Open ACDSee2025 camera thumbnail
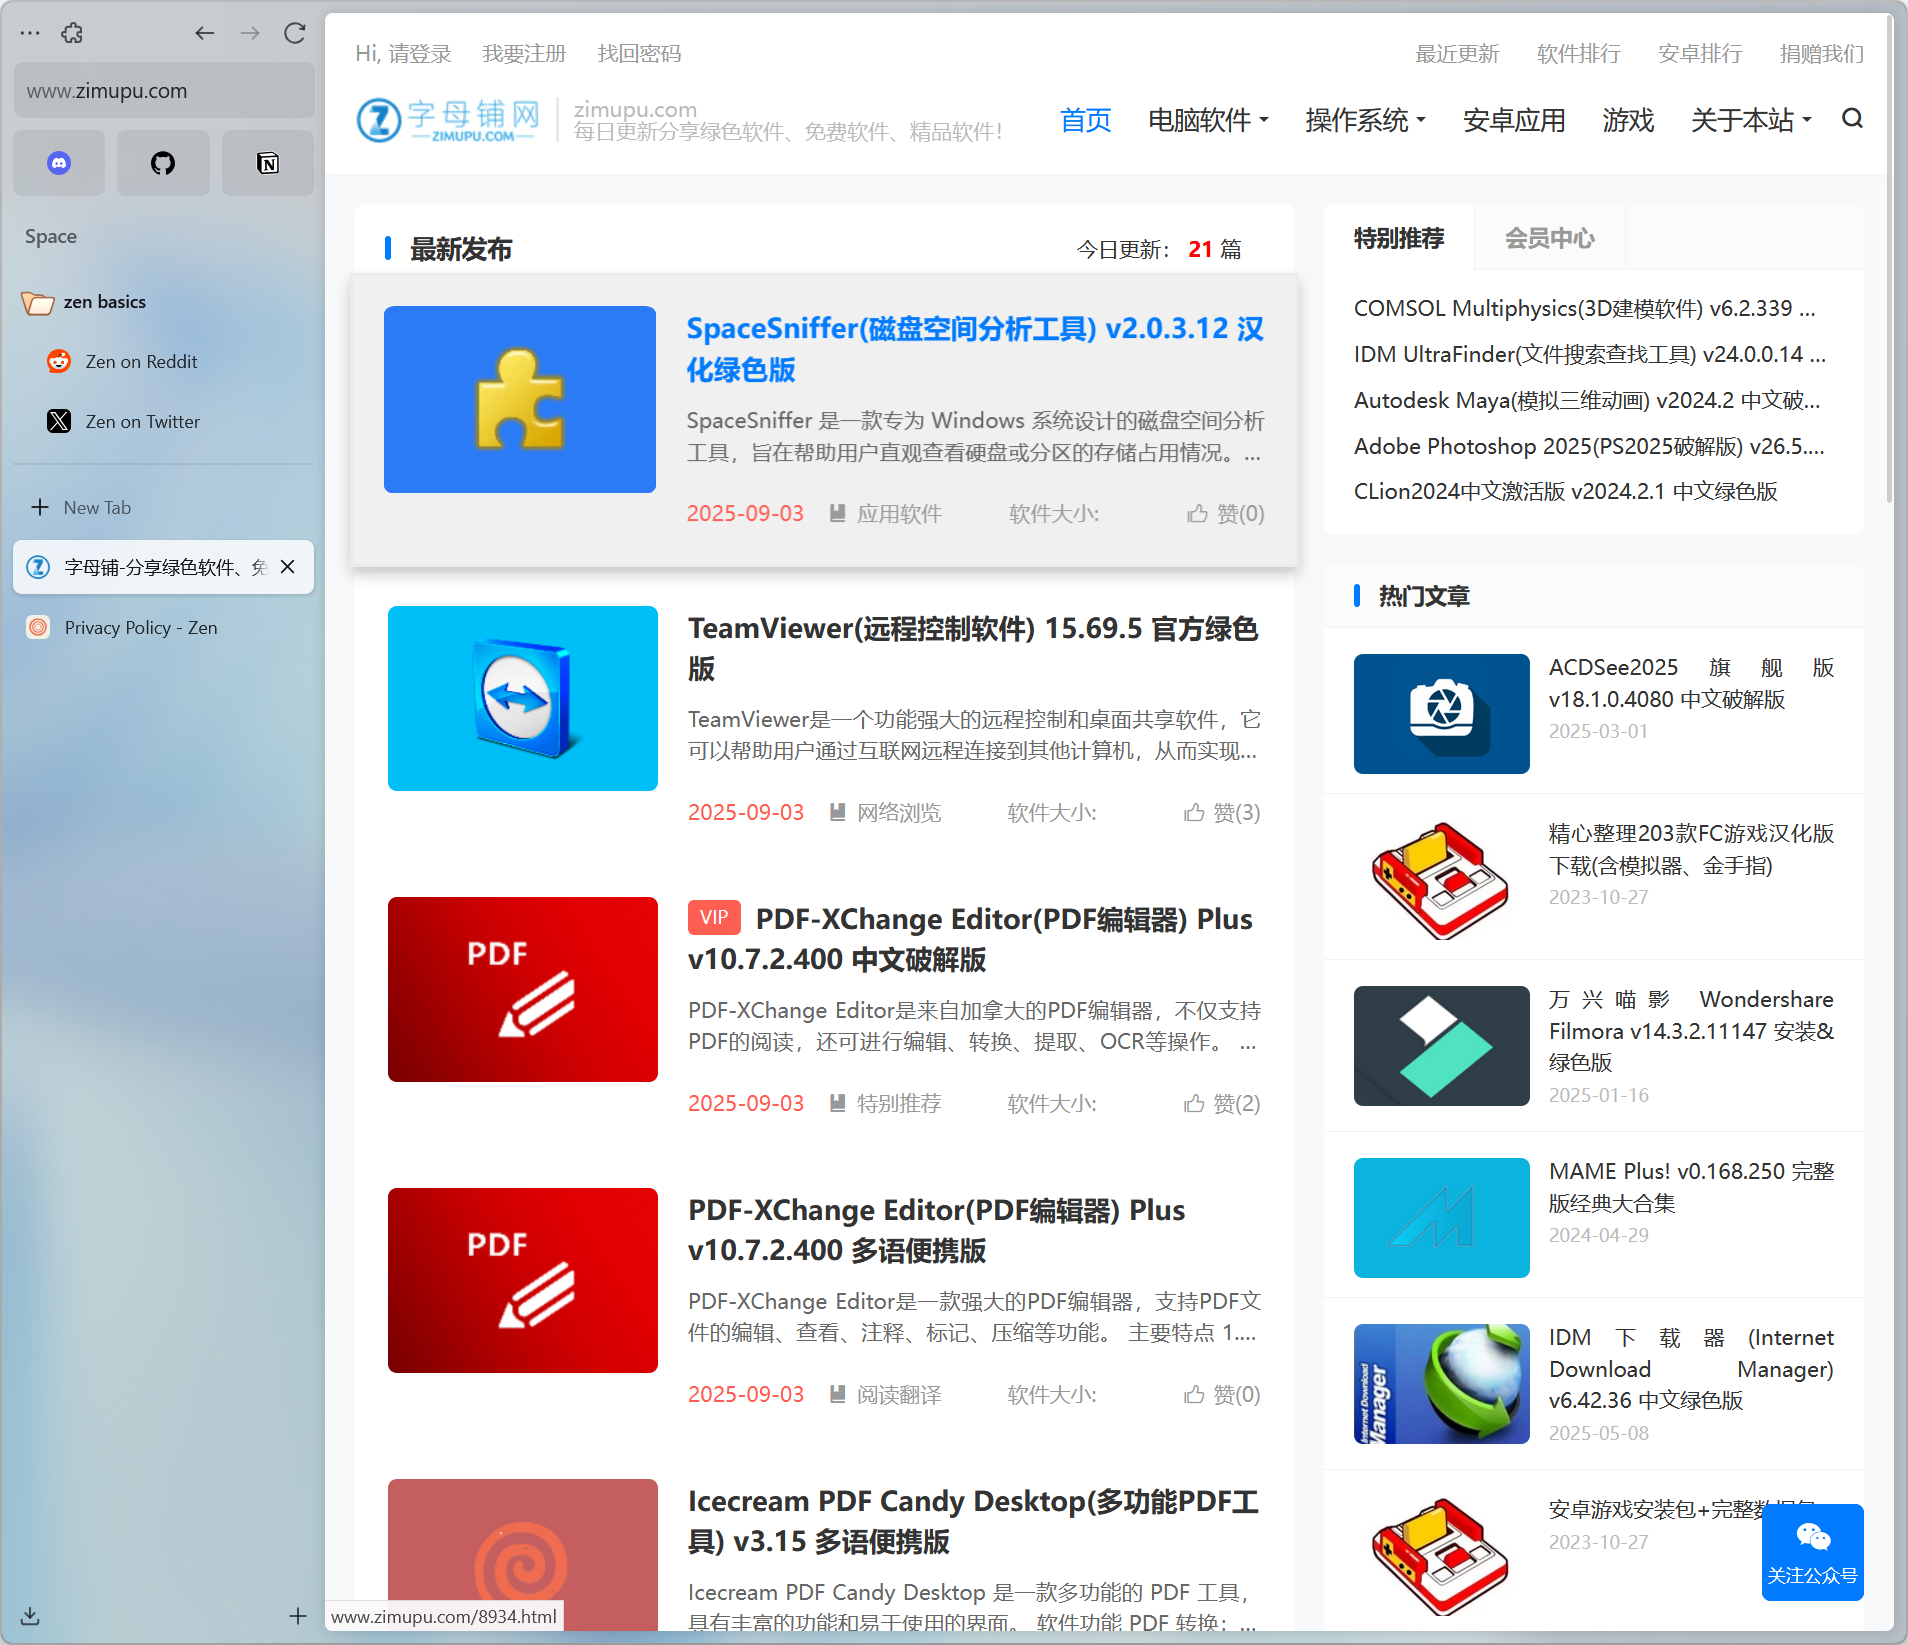1908x1645 pixels. [x=1441, y=713]
